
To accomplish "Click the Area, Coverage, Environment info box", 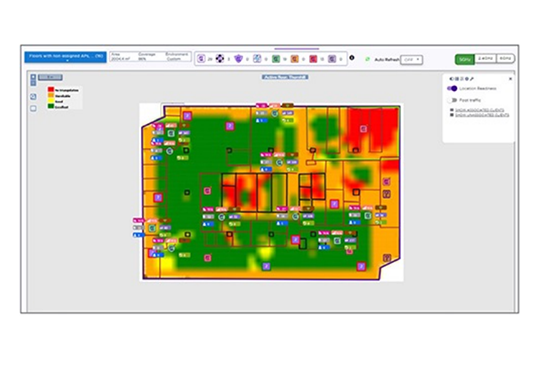I will tap(150, 57).
